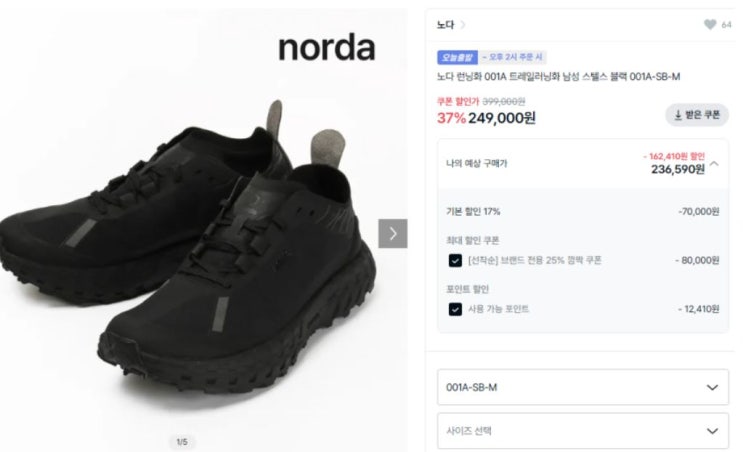Image resolution: width=743 pixels, height=452 pixels.
Task: Go to next product image arrow
Action: [393, 234]
